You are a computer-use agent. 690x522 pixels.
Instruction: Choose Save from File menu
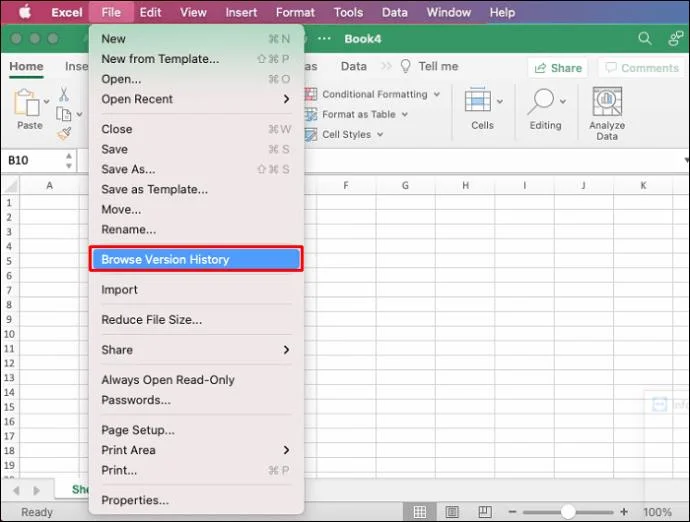[196, 149]
